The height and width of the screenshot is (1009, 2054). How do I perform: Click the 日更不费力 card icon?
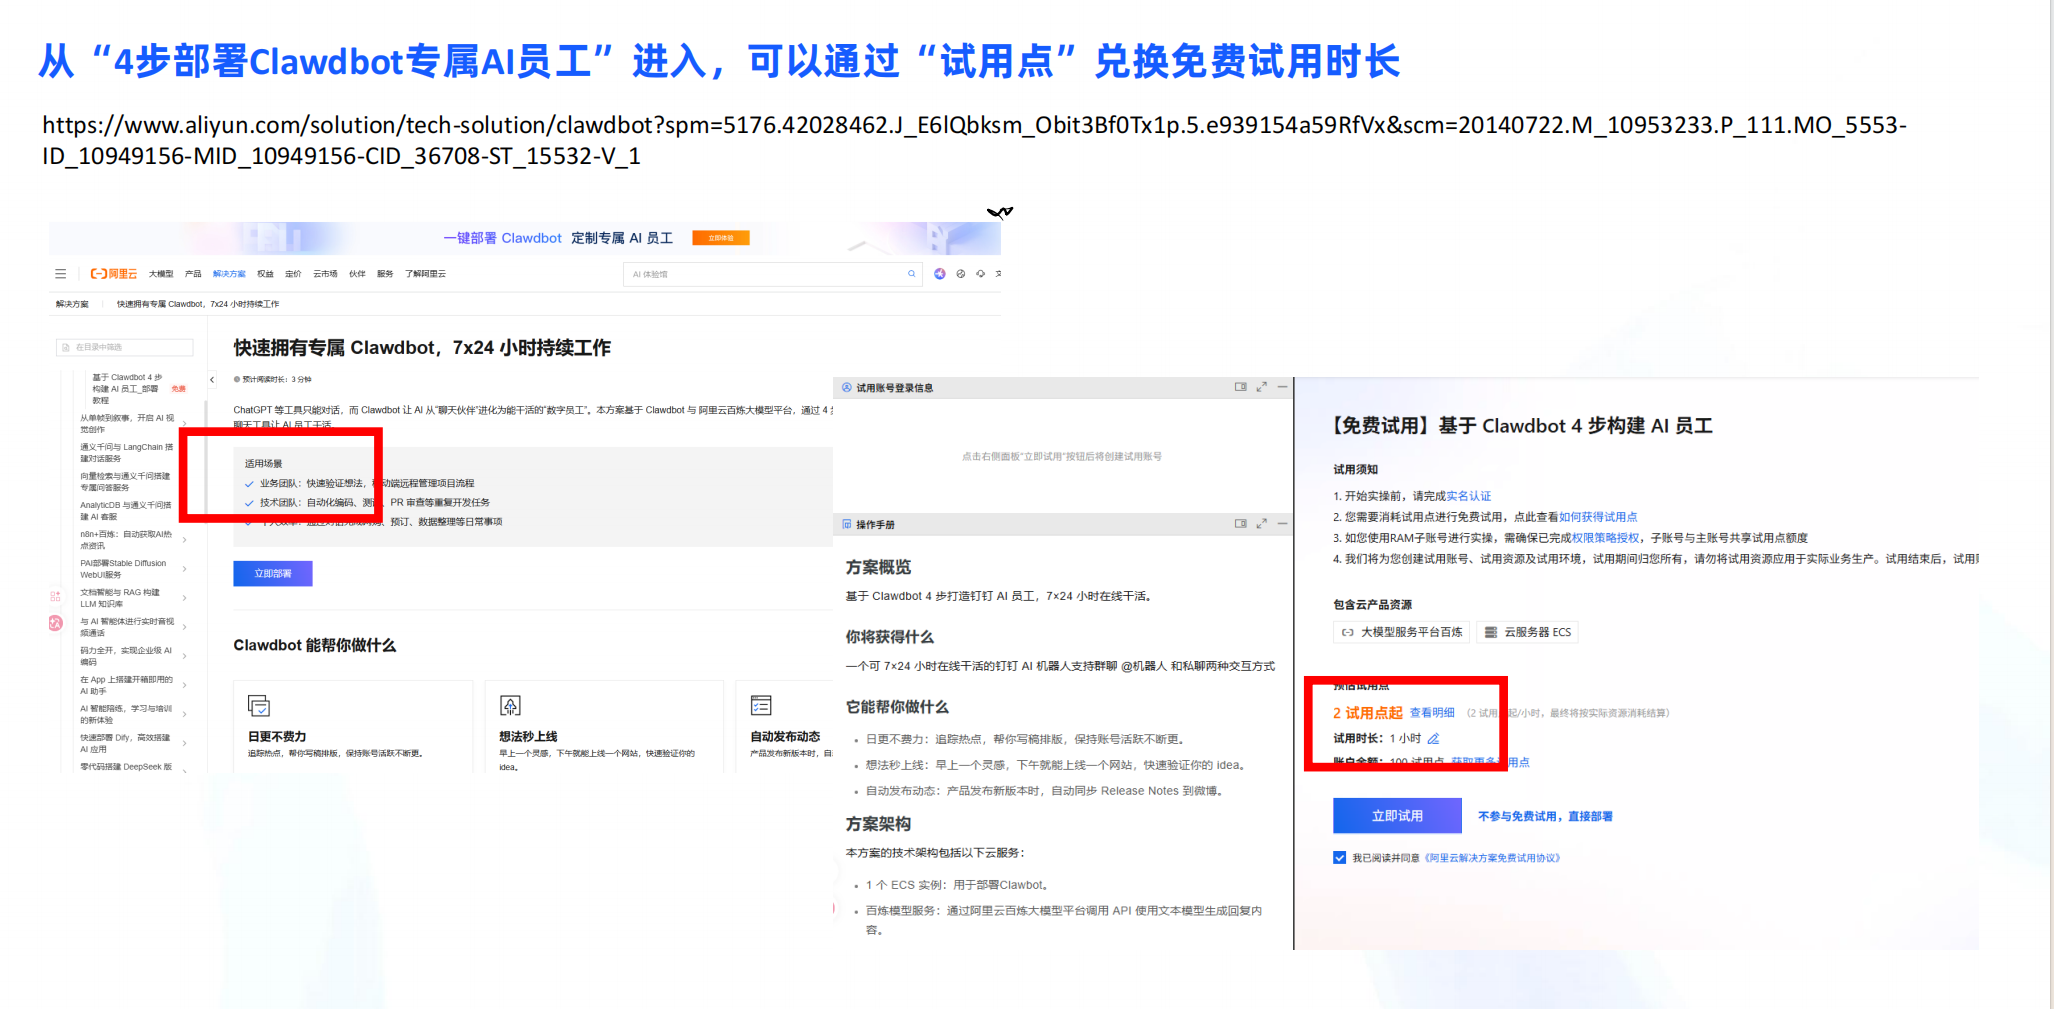259,706
